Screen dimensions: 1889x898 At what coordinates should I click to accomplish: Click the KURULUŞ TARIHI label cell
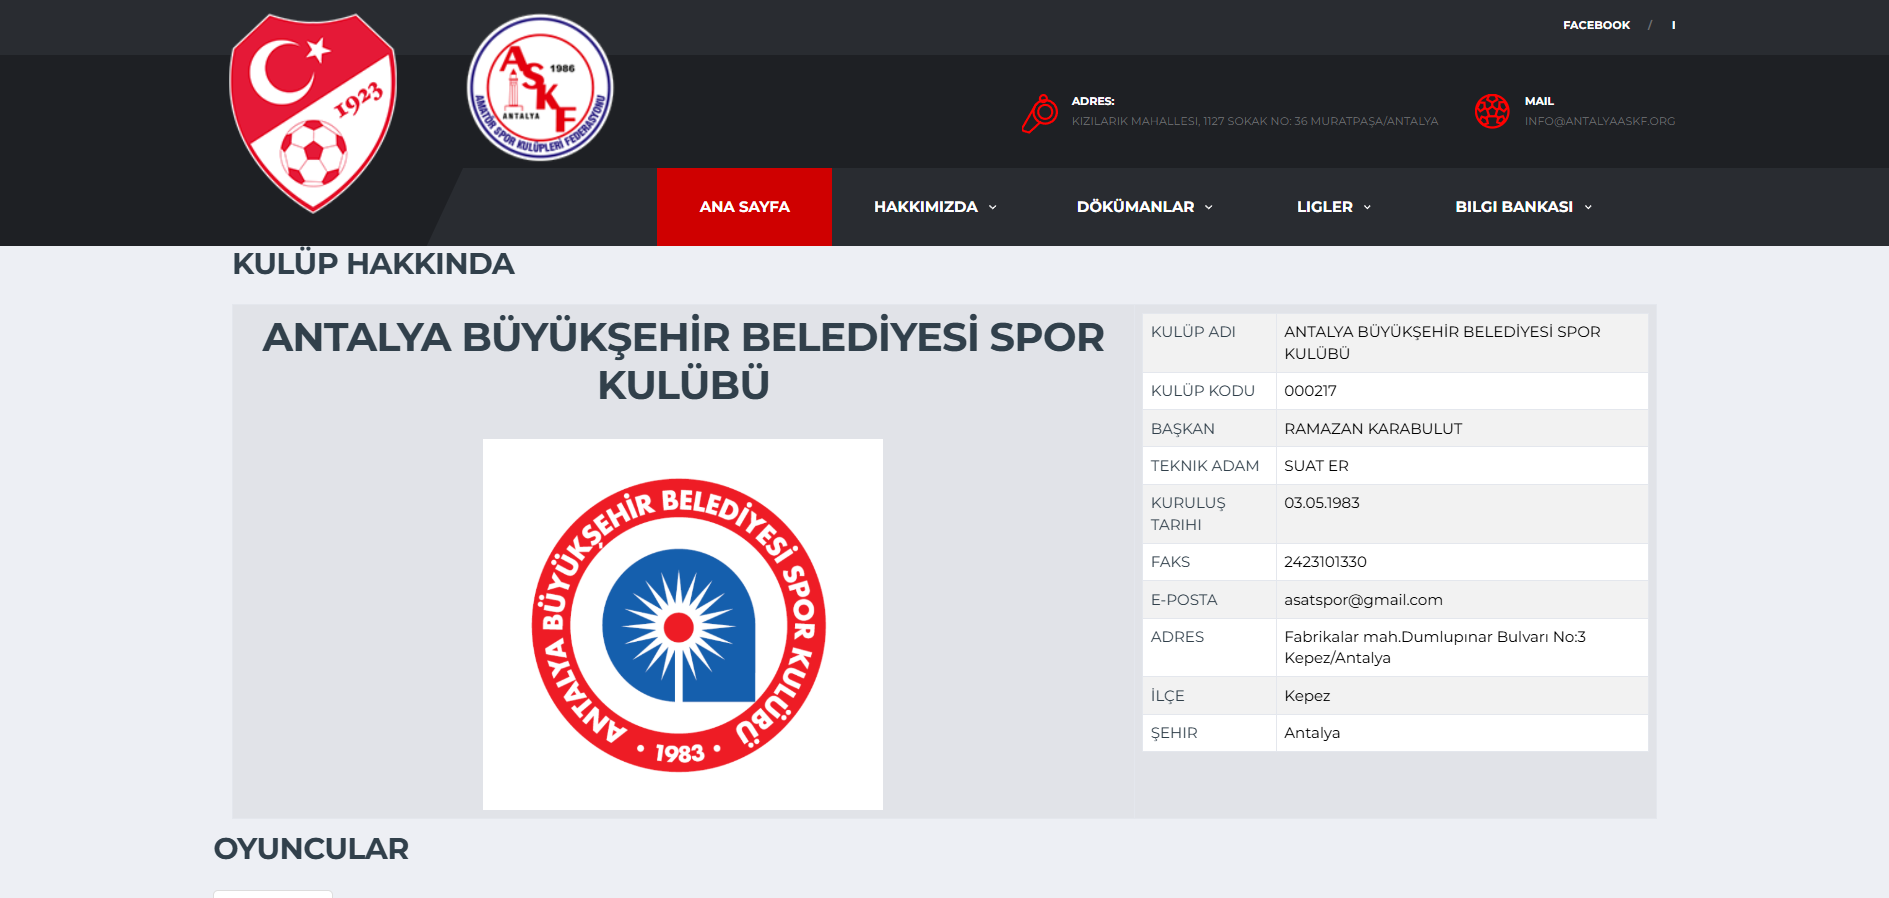click(1209, 514)
